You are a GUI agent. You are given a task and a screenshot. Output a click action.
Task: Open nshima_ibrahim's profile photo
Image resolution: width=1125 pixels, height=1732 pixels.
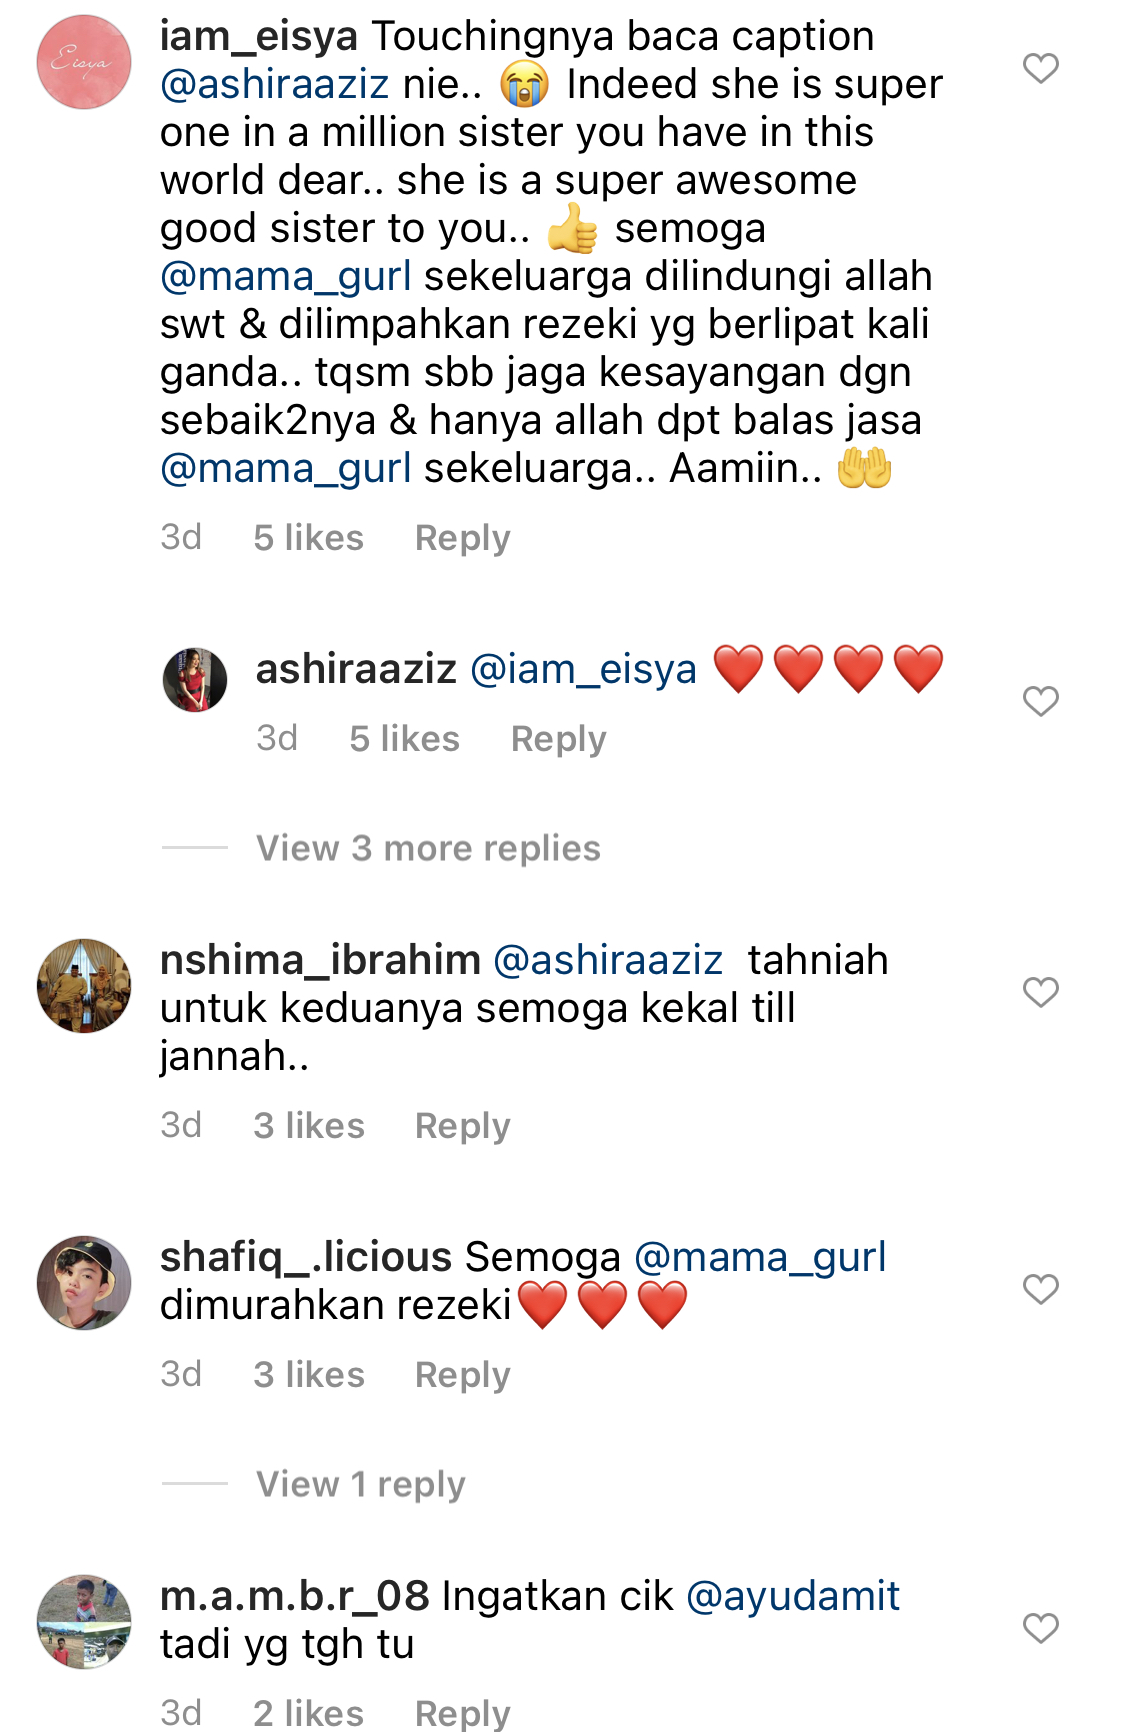coord(84,985)
